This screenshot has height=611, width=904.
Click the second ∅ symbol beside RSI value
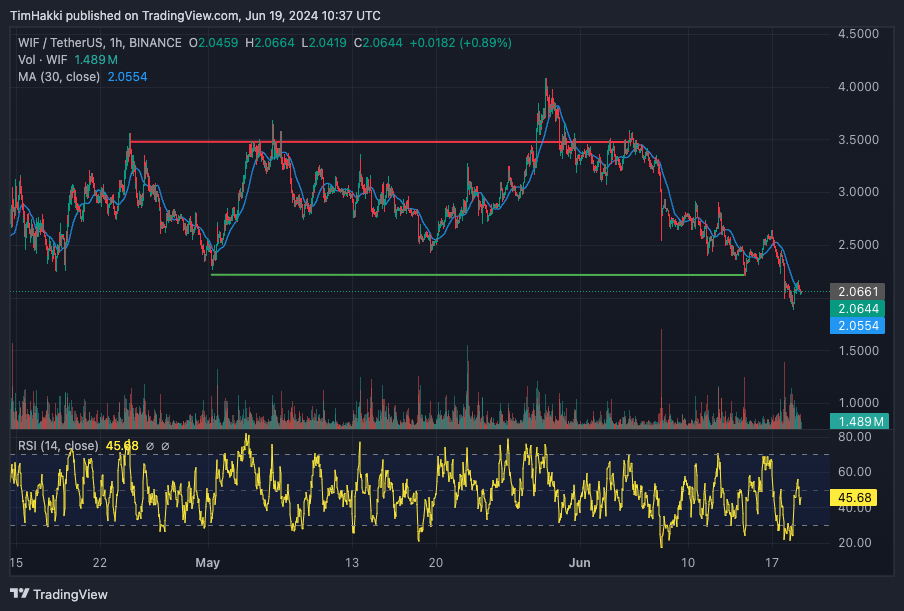click(165, 446)
